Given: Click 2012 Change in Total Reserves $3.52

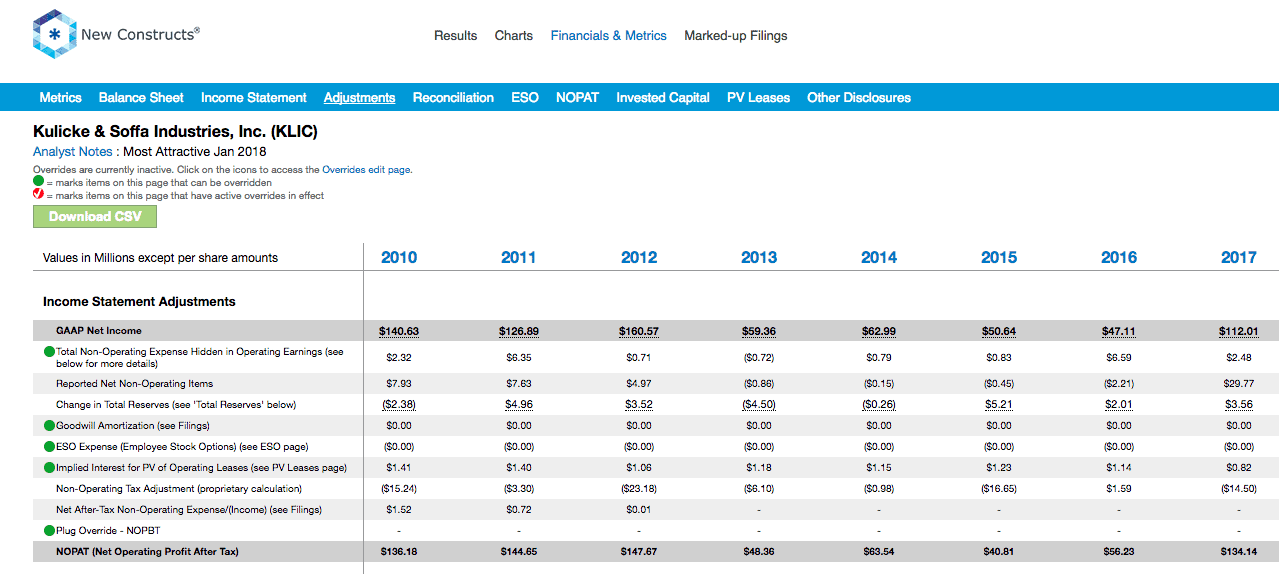Looking at the screenshot, I should click(639, 405).
